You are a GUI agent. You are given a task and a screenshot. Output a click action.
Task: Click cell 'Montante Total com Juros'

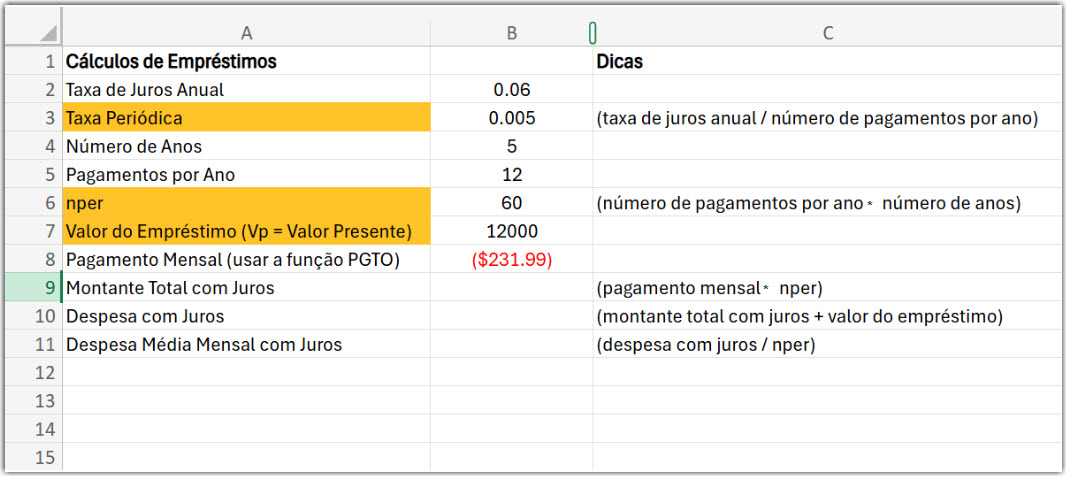pyautogui.click(x=246, y=288)
